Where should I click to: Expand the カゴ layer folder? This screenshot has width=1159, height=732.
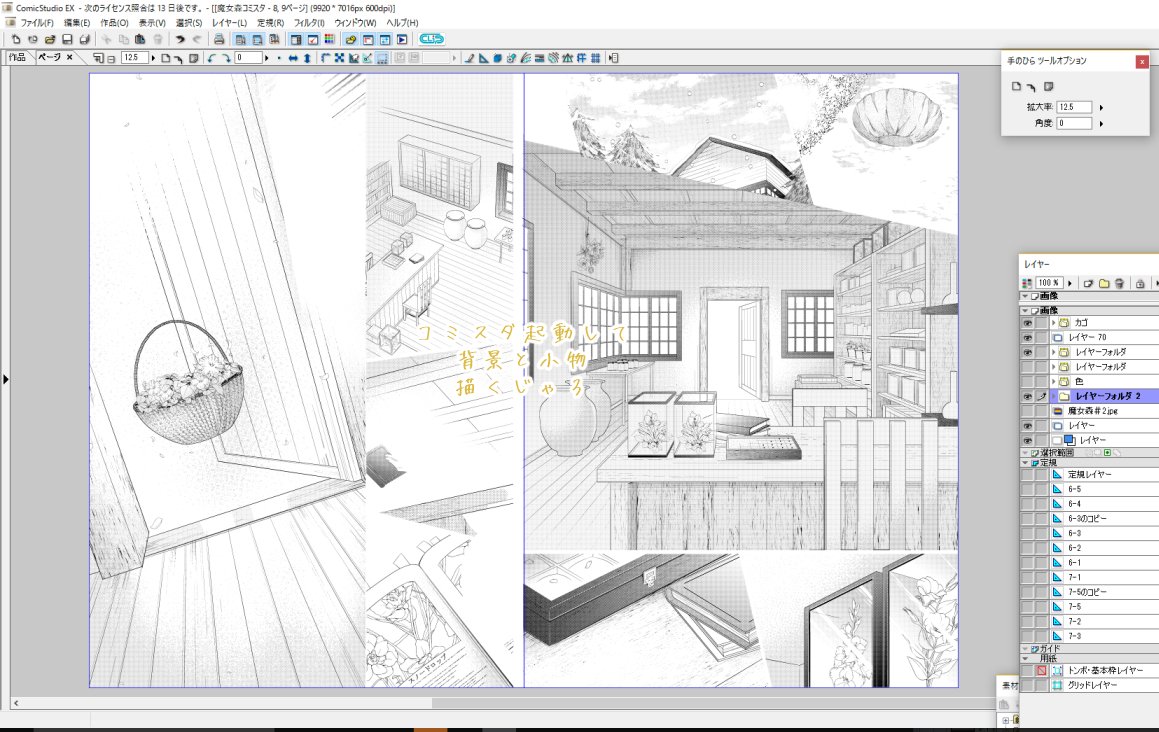(x=1054, y=323)
